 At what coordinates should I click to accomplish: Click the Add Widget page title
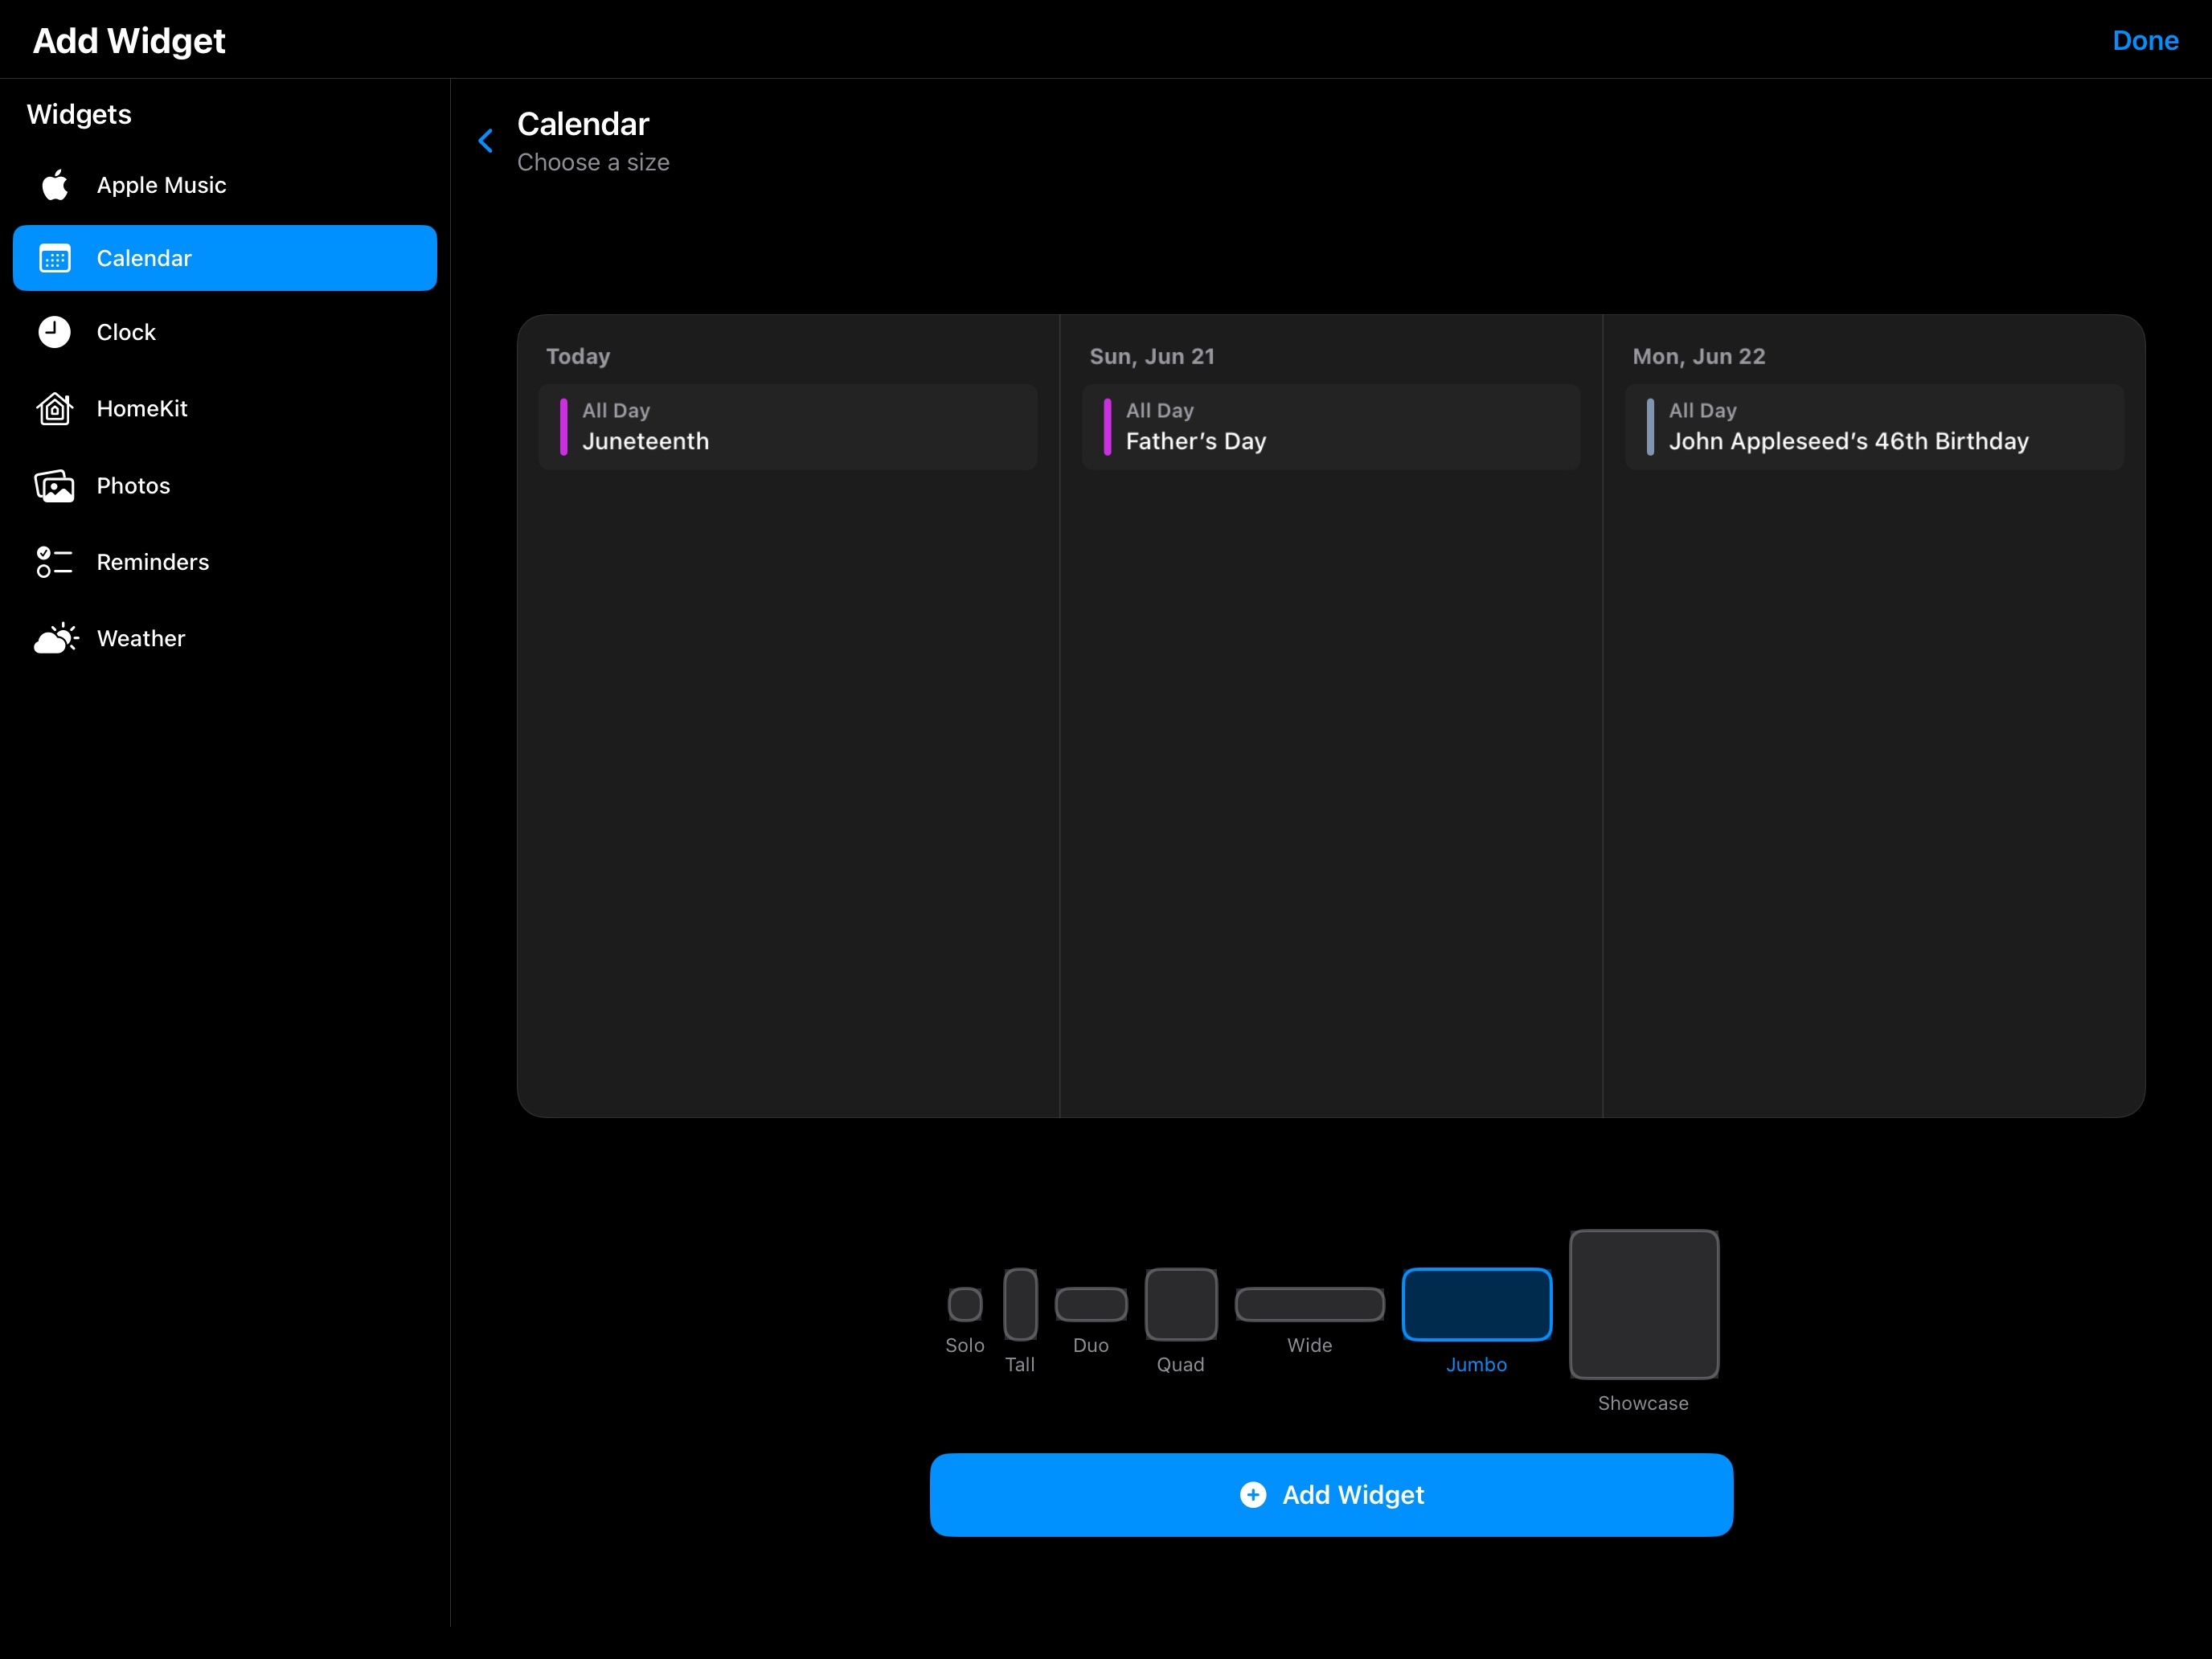point(129,41)
